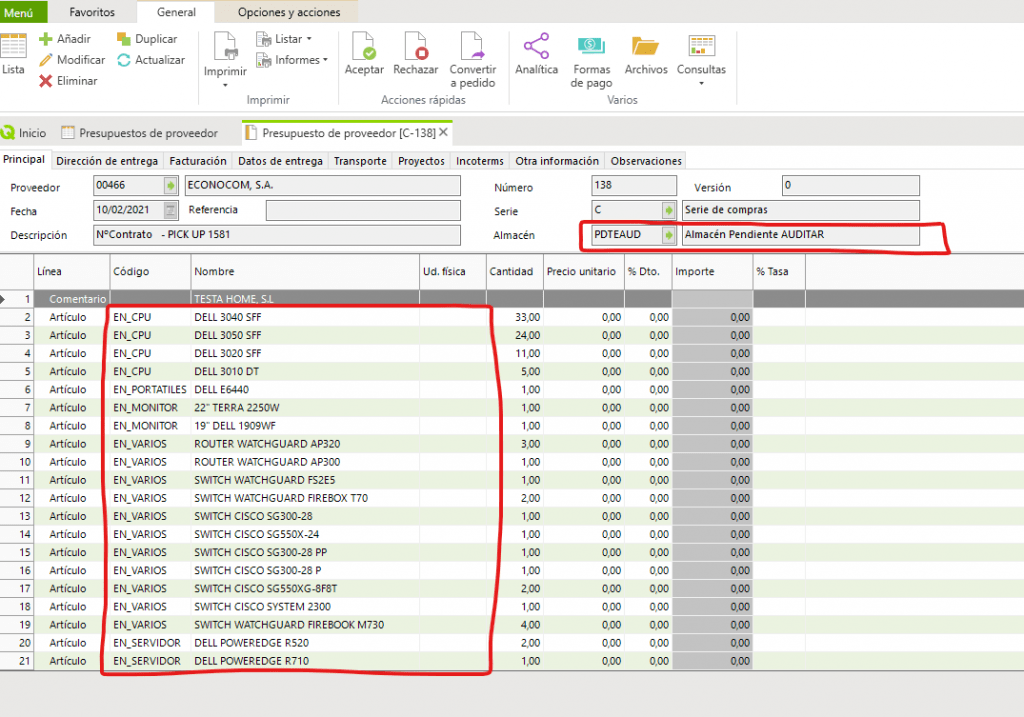The height and width of the screenshot is (717, 1024).
Task: Open the Fecha calendar picker
Action: point(170,210)
